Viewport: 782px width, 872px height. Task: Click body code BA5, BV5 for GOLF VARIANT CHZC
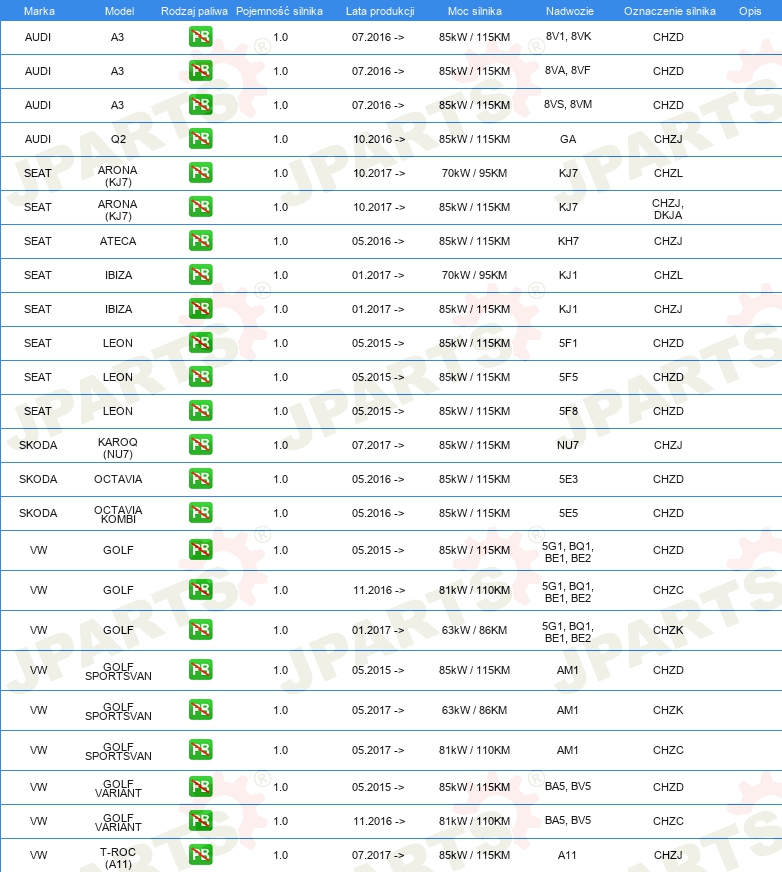coord(567,820)
